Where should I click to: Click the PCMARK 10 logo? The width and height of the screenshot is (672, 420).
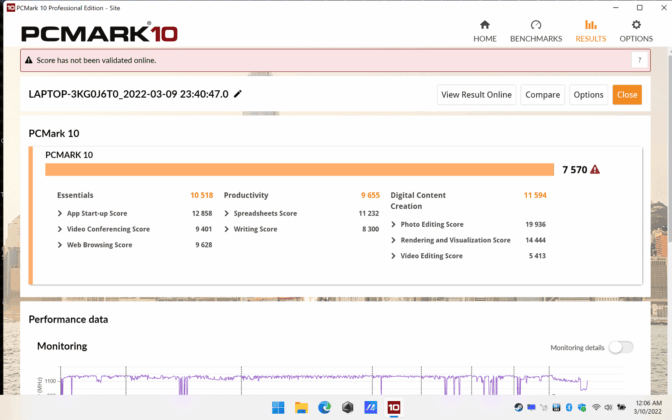[99, 33]
